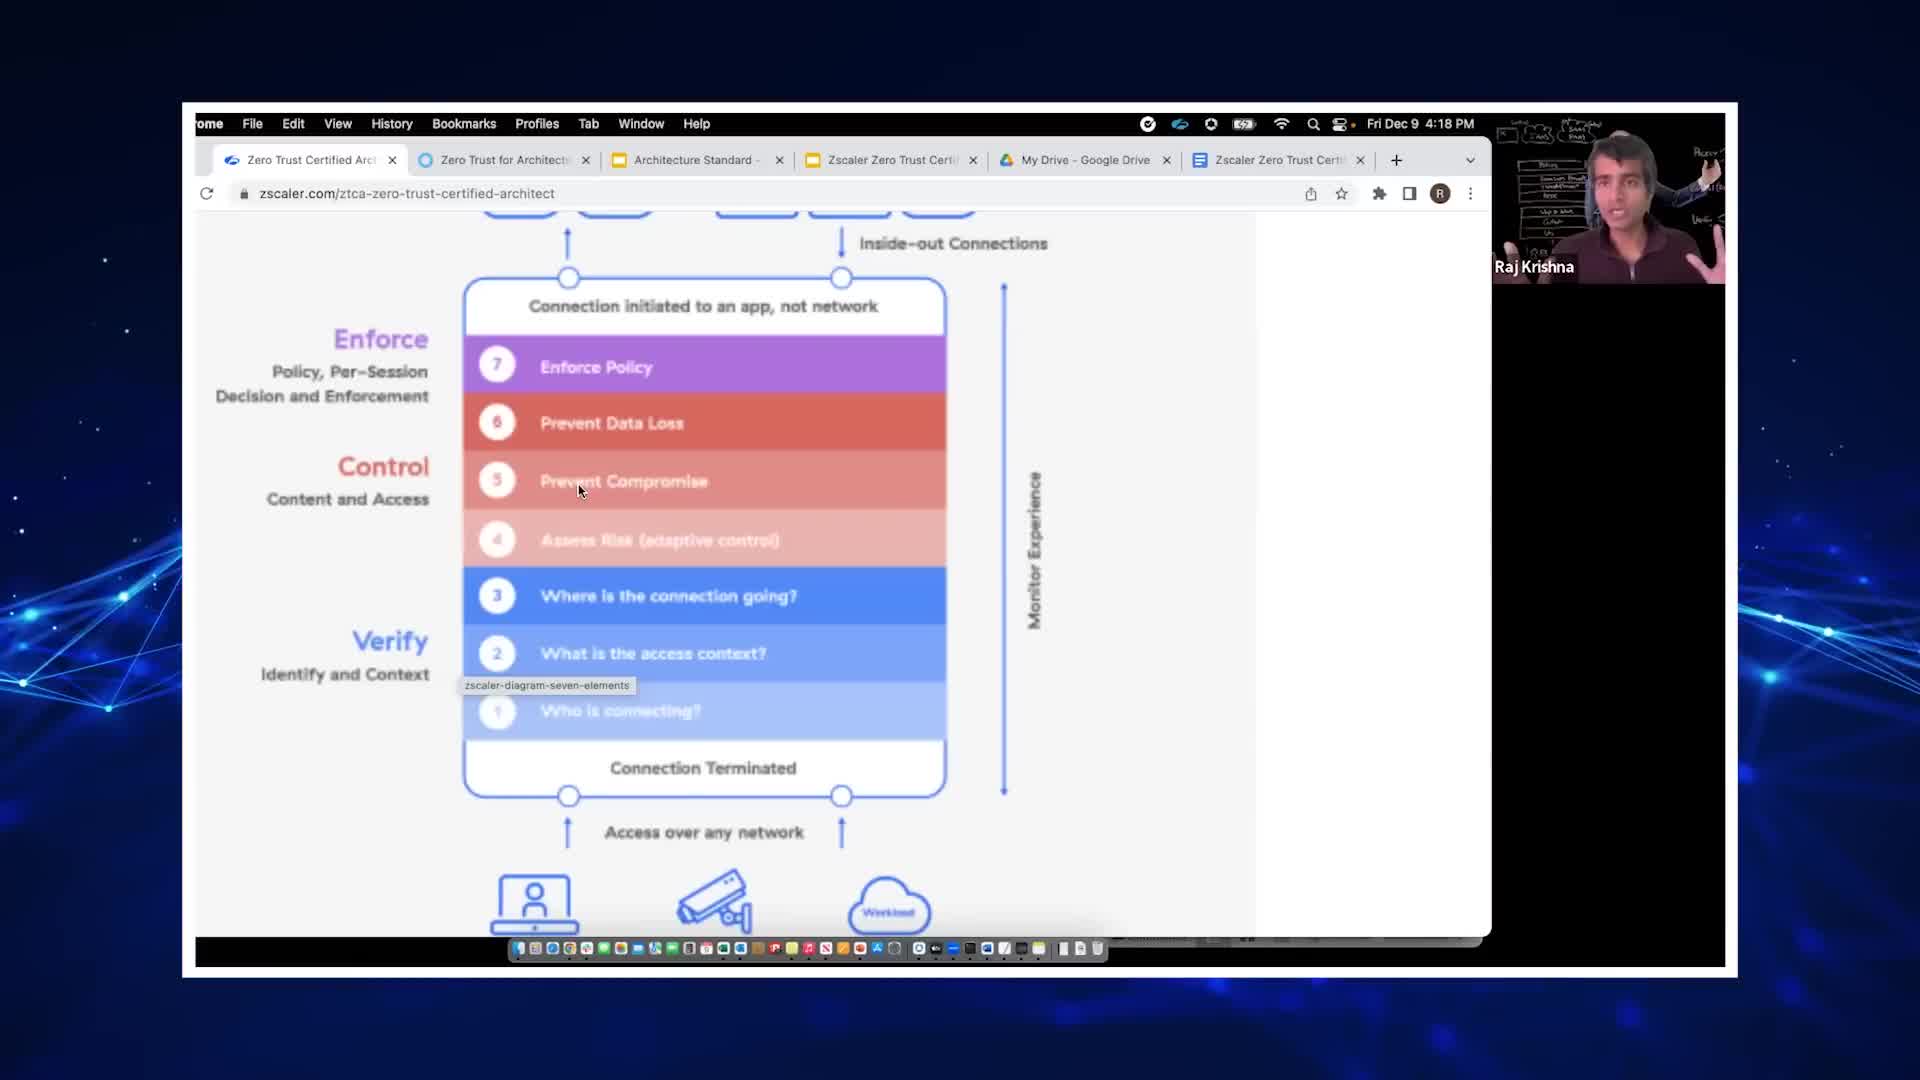Click the browser reload icon
1920x1080 pixels.
[x=207, y=194]
